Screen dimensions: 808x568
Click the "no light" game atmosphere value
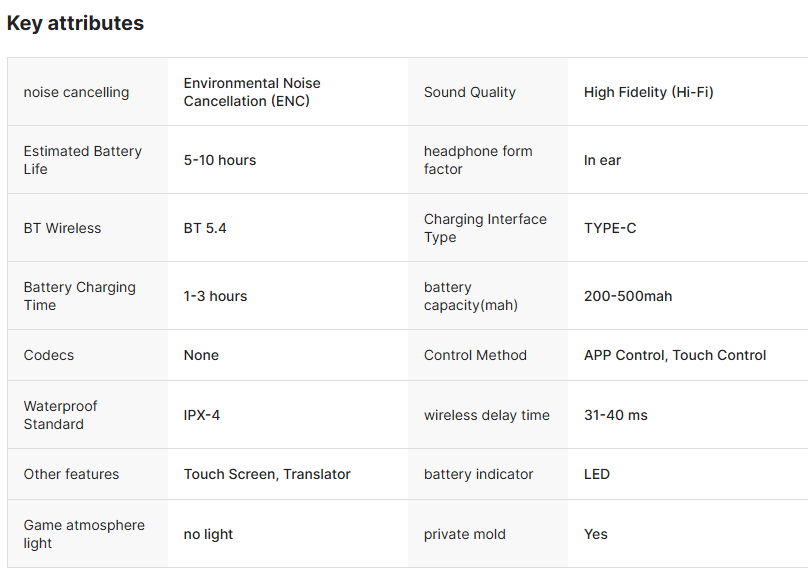(208, 534)
